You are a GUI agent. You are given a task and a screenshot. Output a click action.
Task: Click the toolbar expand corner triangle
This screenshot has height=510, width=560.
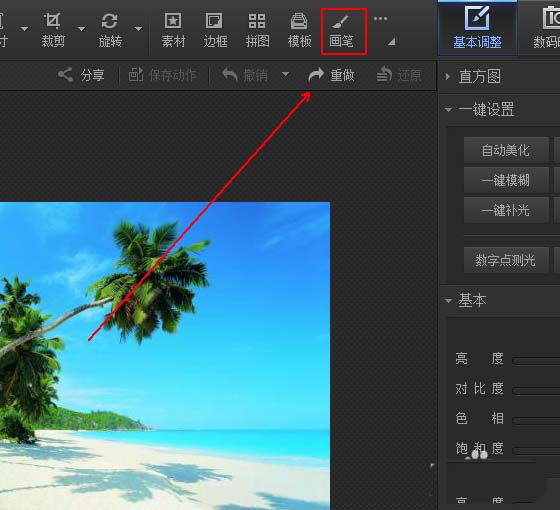tap(392, 42)
